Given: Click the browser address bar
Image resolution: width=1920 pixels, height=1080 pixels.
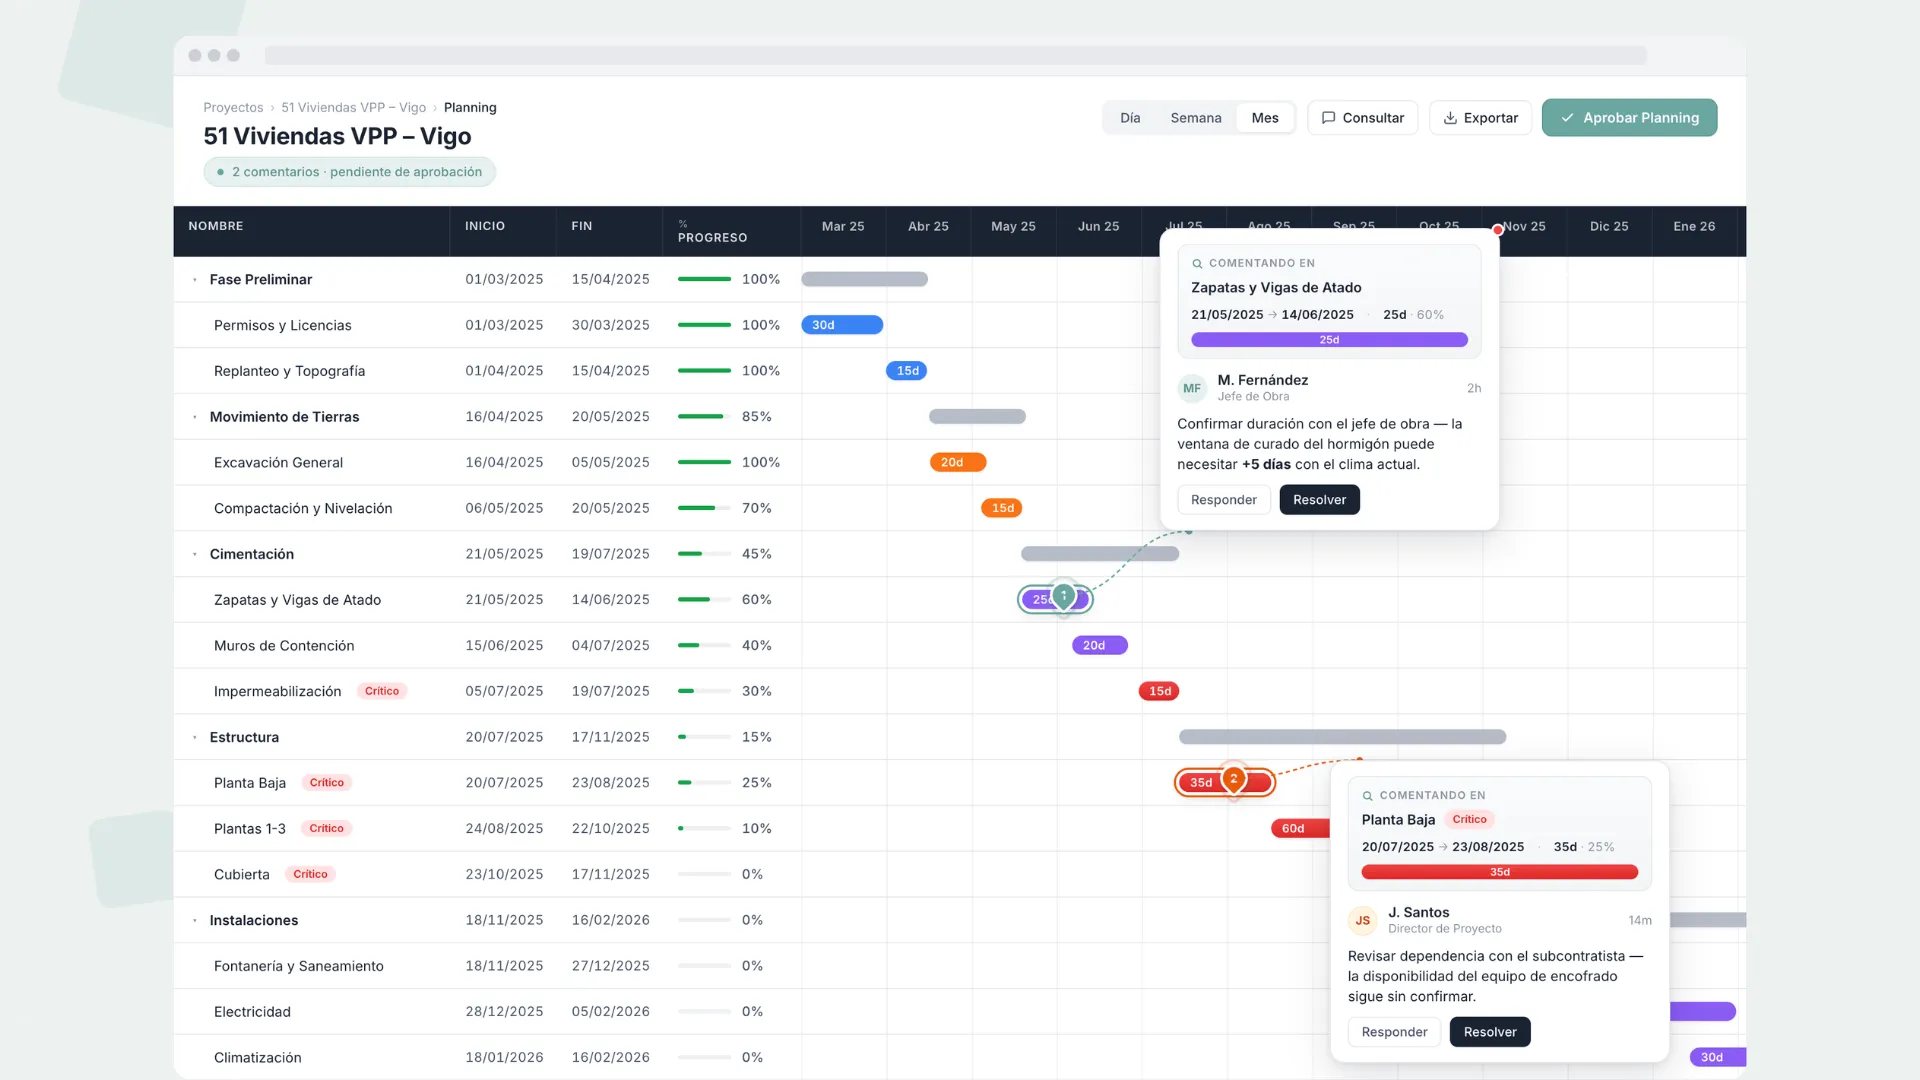Looking at the screenshot, I should point(955,55).
